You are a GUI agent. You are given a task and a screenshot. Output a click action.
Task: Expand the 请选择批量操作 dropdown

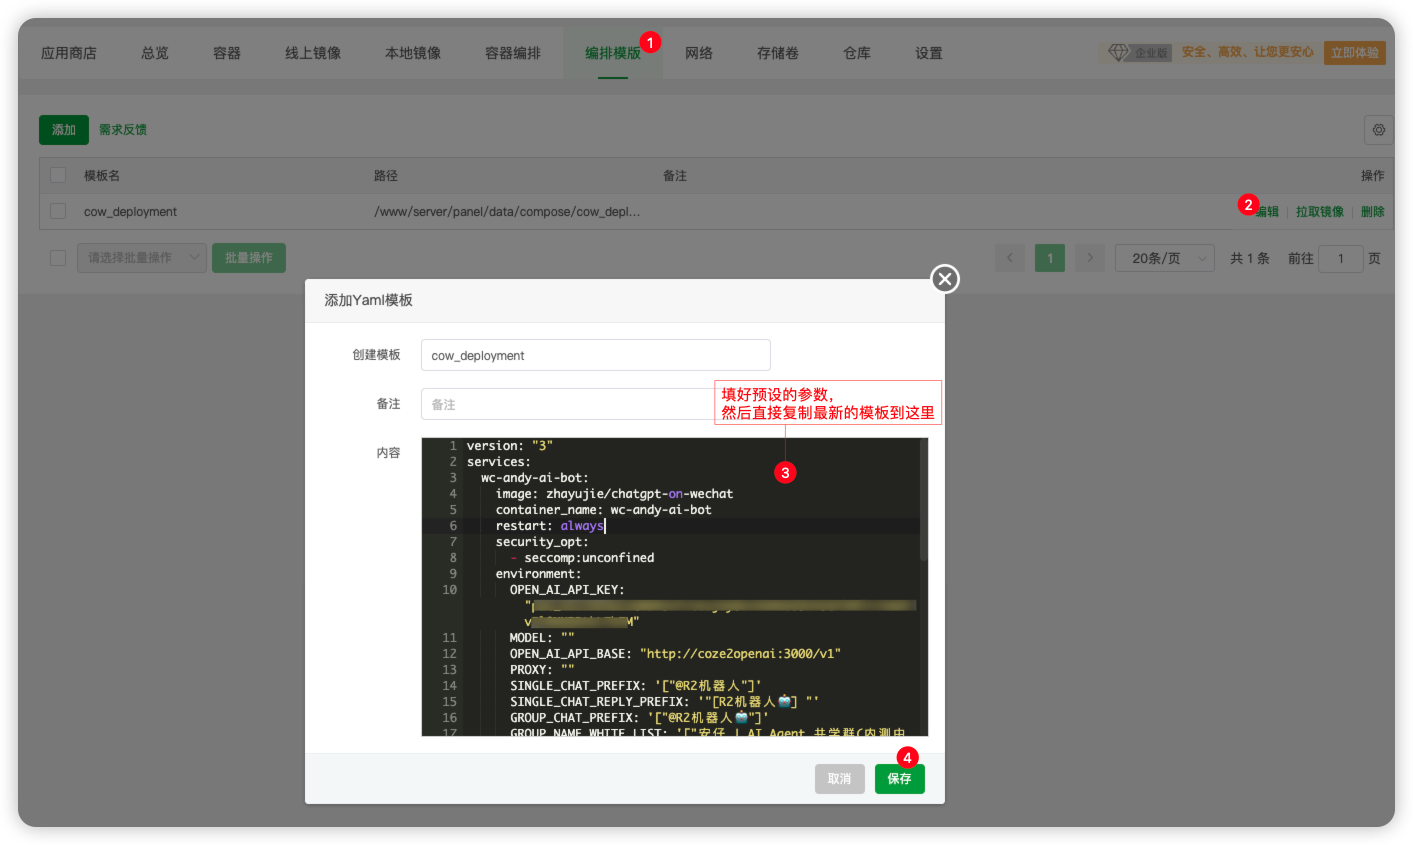pyautogui.click(x=142, y=258)
